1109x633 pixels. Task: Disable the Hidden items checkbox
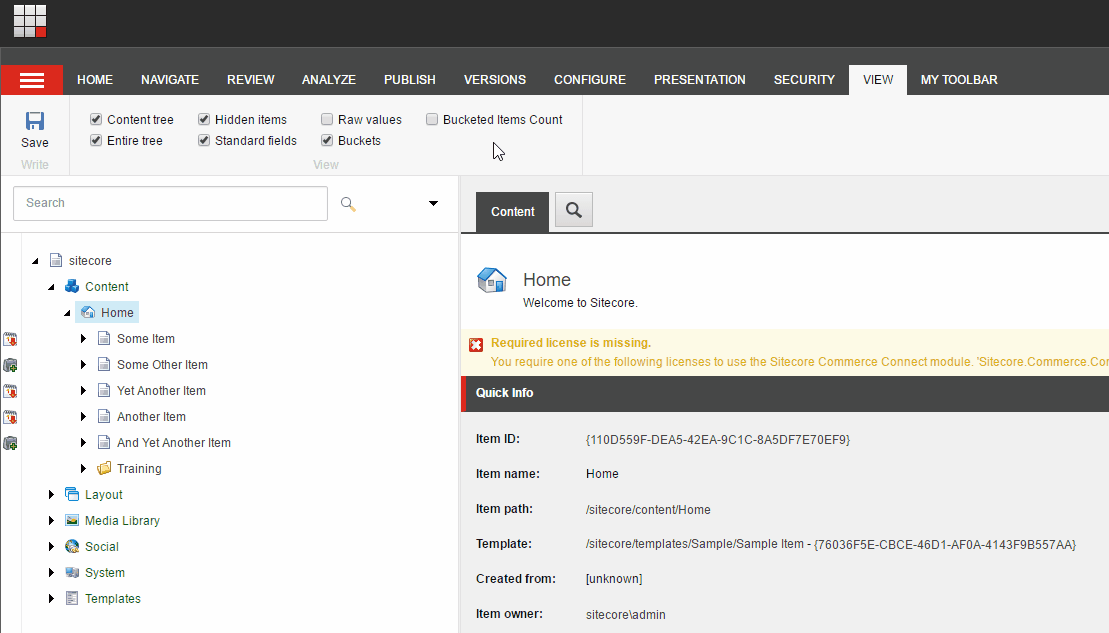(x=204, y=120)
